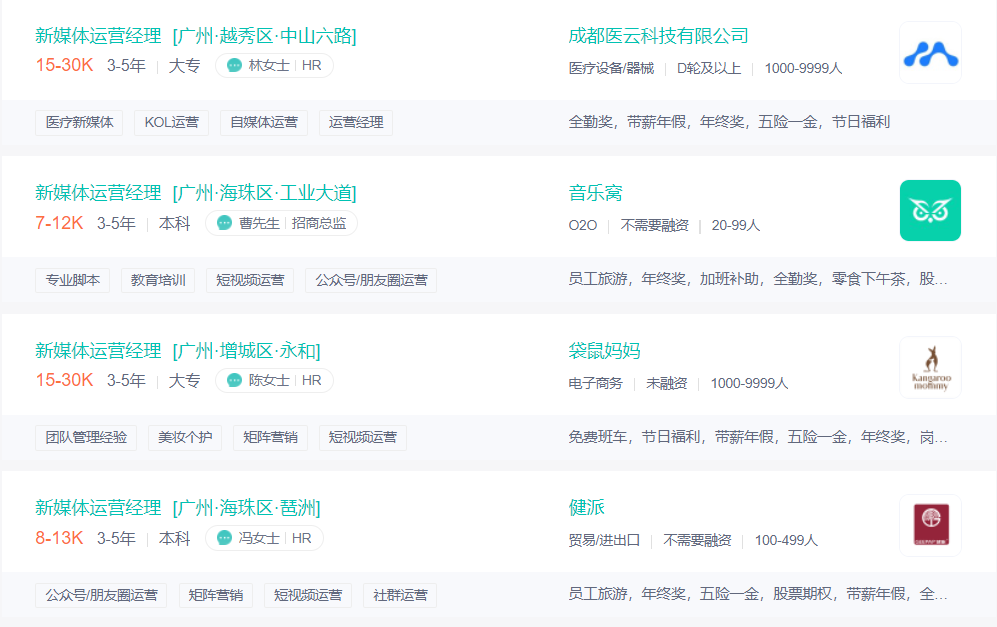The image size is (997, 627).
Task: Click the 健派 red company logo
Action: (930, 525)
